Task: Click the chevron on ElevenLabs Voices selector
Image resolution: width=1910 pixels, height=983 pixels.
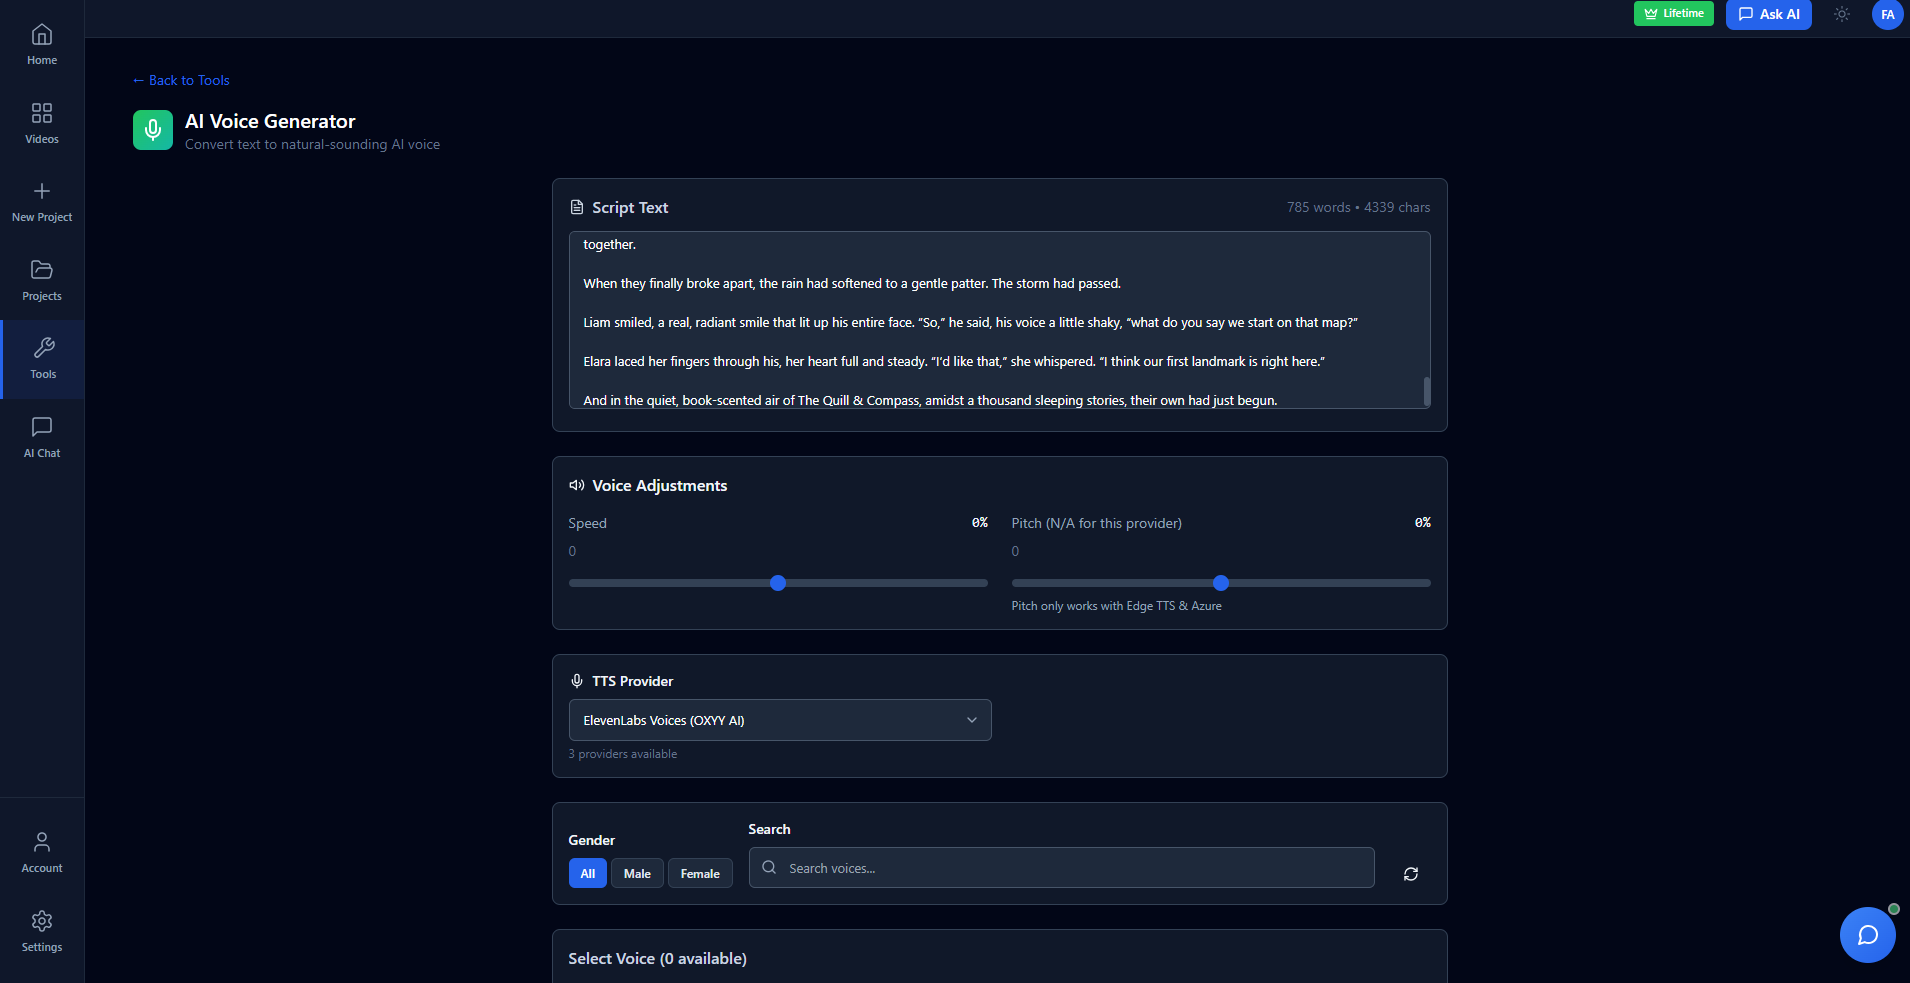Action: pyautogui.click(x=971, y=720)
